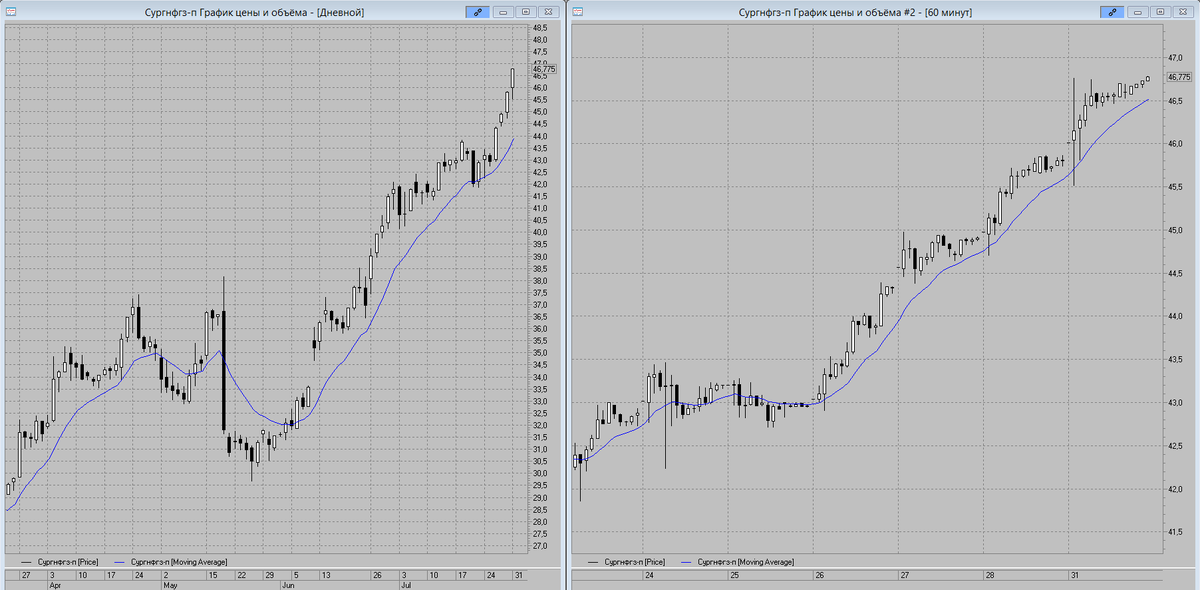Screen dimensions: 1200x590
Task: Click date label 25 on the 60 минут time axis
Action: (x=735, y=576)
